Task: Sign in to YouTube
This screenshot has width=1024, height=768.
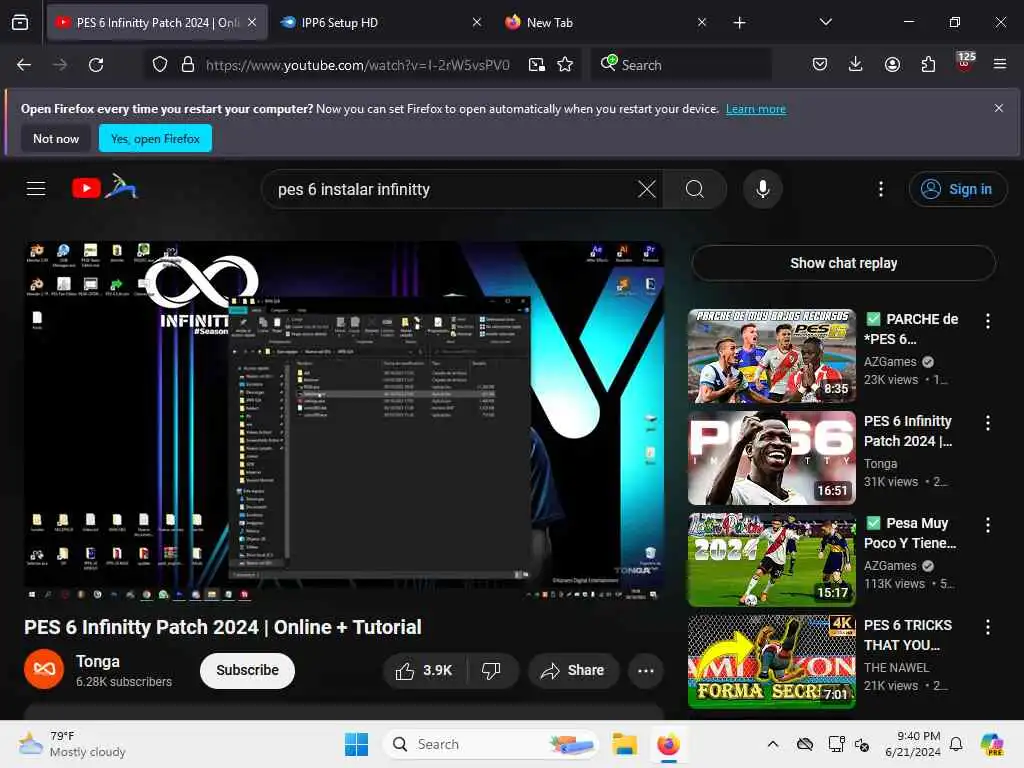Action: coord(957,189)
